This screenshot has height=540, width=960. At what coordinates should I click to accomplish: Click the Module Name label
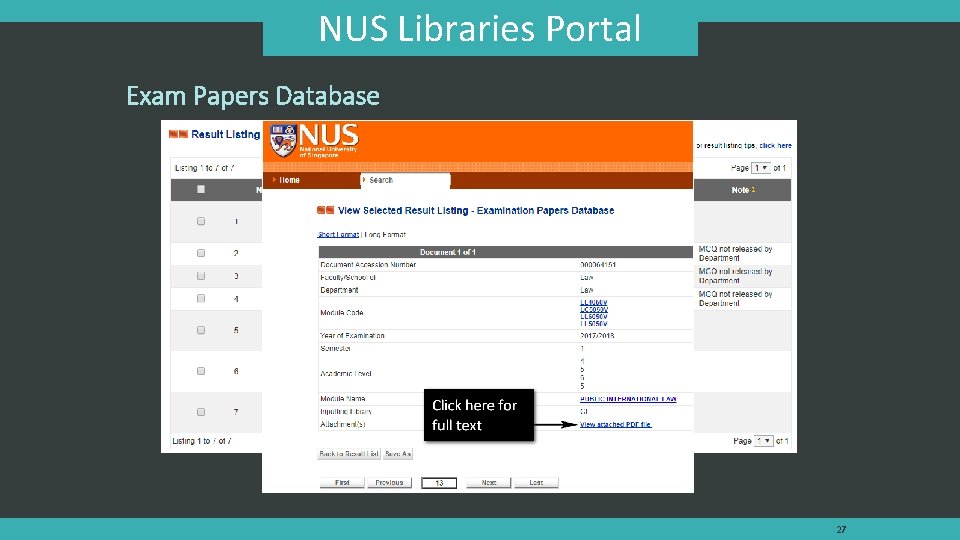tap(342, 399)
